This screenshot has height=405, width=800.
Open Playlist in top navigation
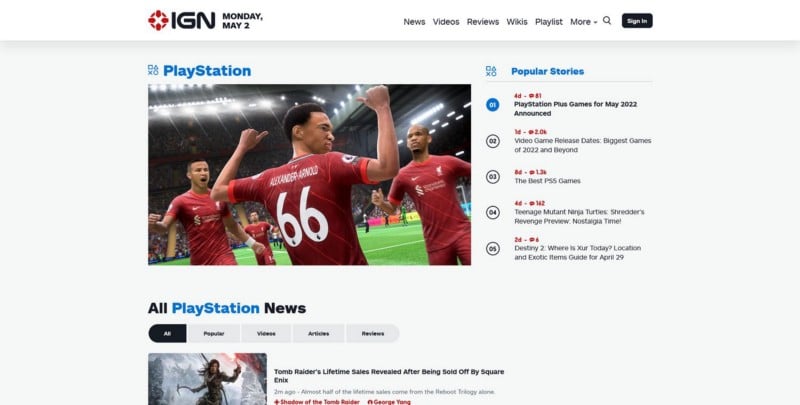(548, 22)
